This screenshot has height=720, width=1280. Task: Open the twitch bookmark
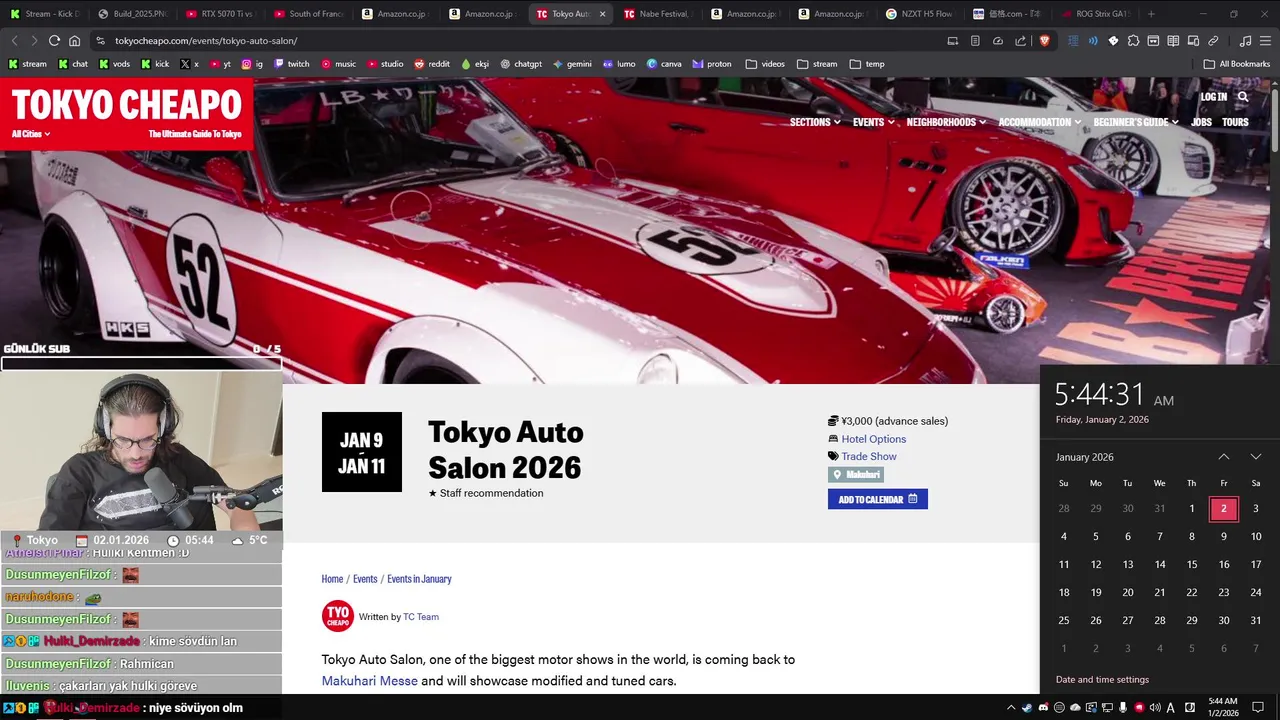[x=292, y=64]
